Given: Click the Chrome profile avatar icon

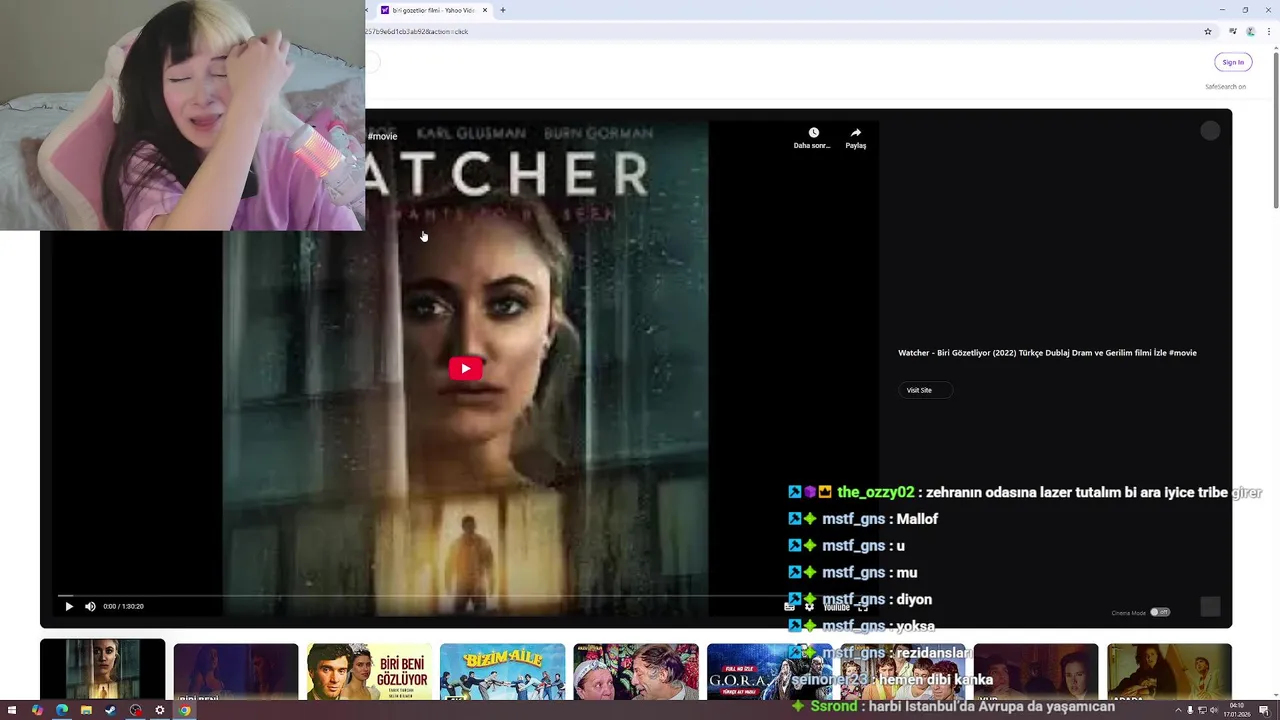Looking at the screenshot, I should coord(1250,31).
